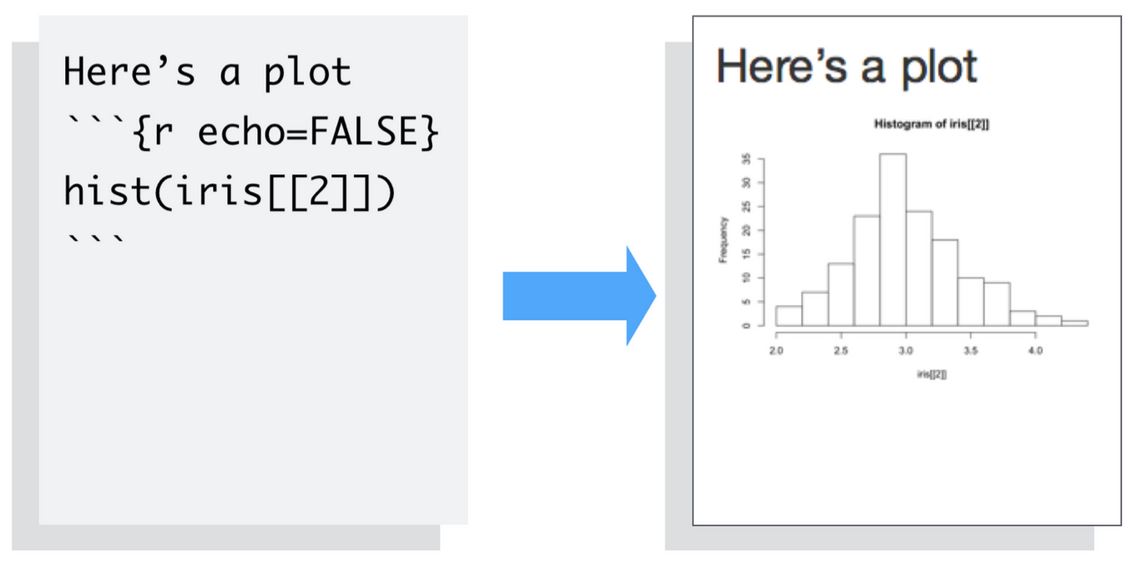Click the 3.5 tick label on x-axis
1134x567 pixels.
(971, 351)
